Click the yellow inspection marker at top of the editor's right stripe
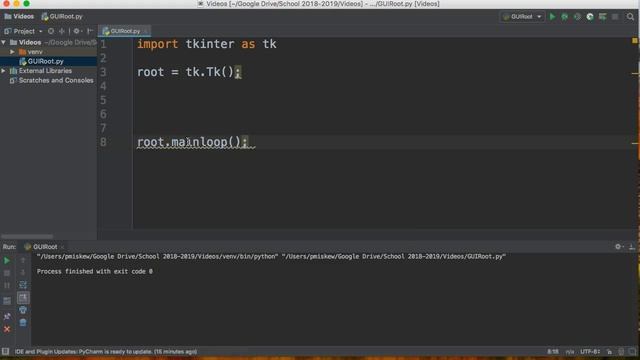Viewport: 640px width, 360px height. coord(635,40)
